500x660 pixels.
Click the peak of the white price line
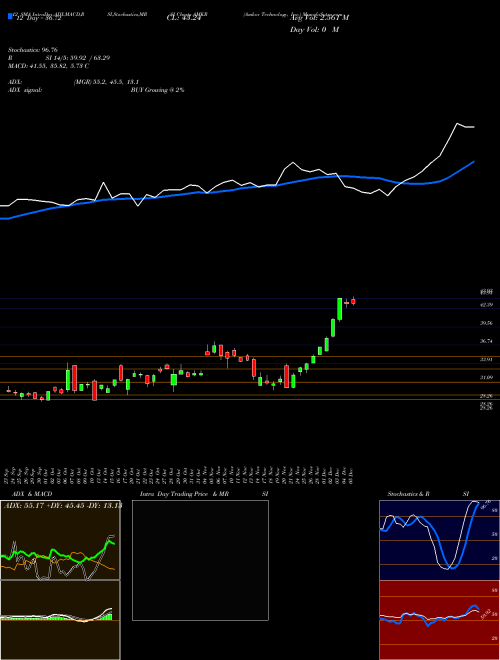pyautogui.click(x=457, y=123)
